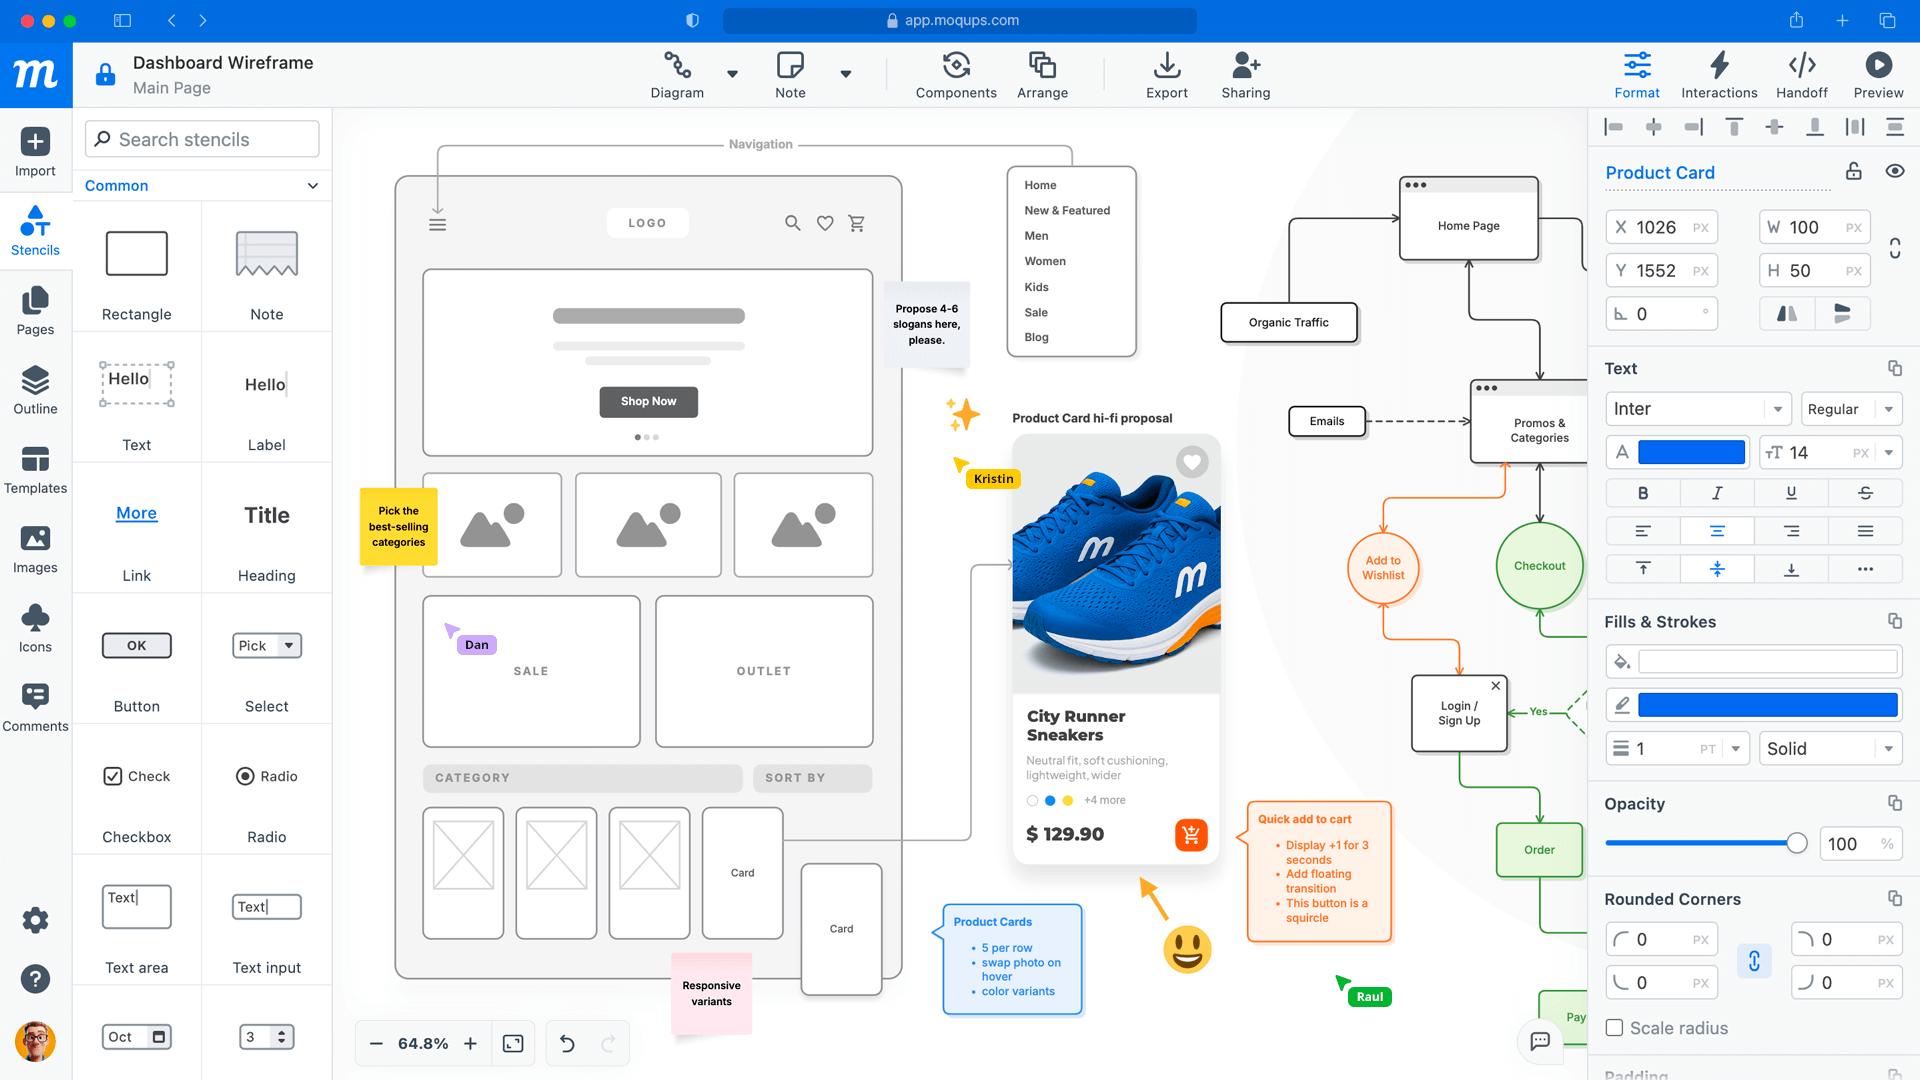Click the Preview button
1920x1080 pixels.
1877,75
